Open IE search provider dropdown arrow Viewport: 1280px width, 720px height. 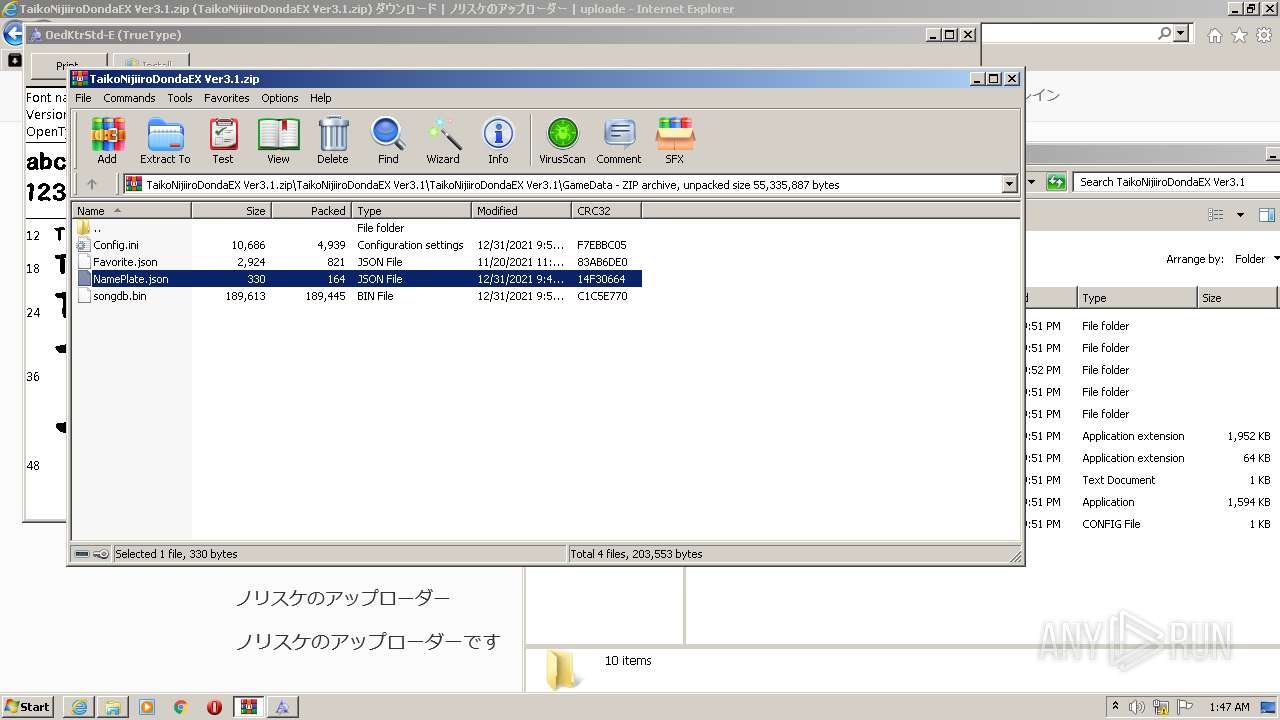click(1181, 34)
